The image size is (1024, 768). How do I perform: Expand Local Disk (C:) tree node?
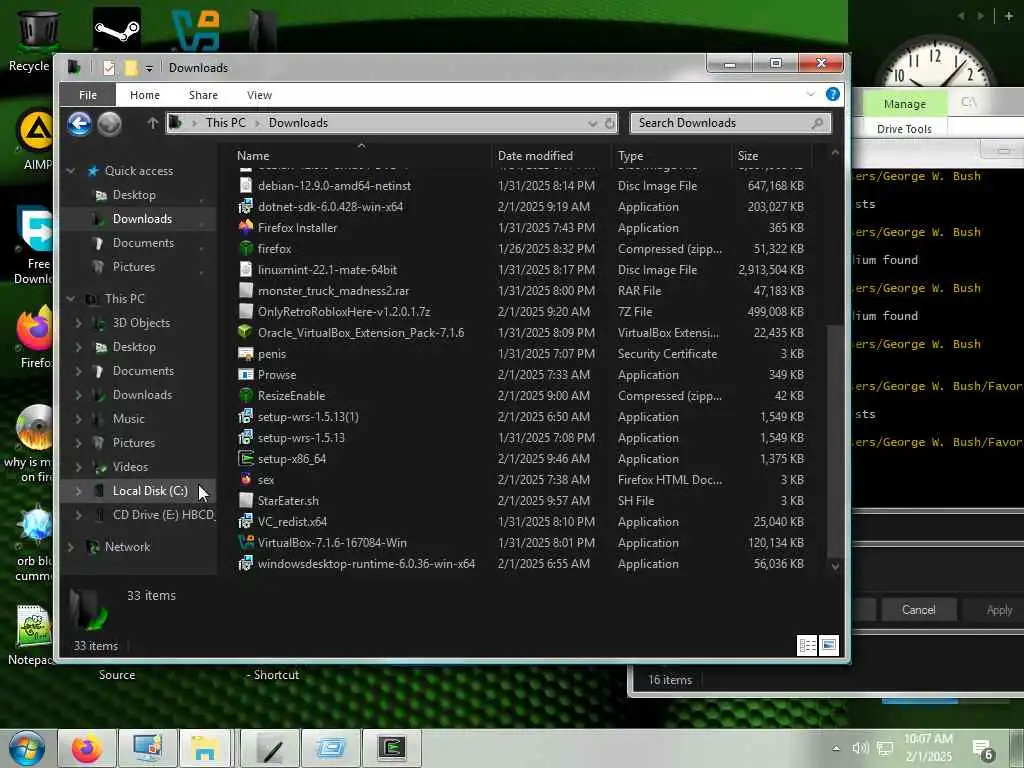(x=78, y=490)
